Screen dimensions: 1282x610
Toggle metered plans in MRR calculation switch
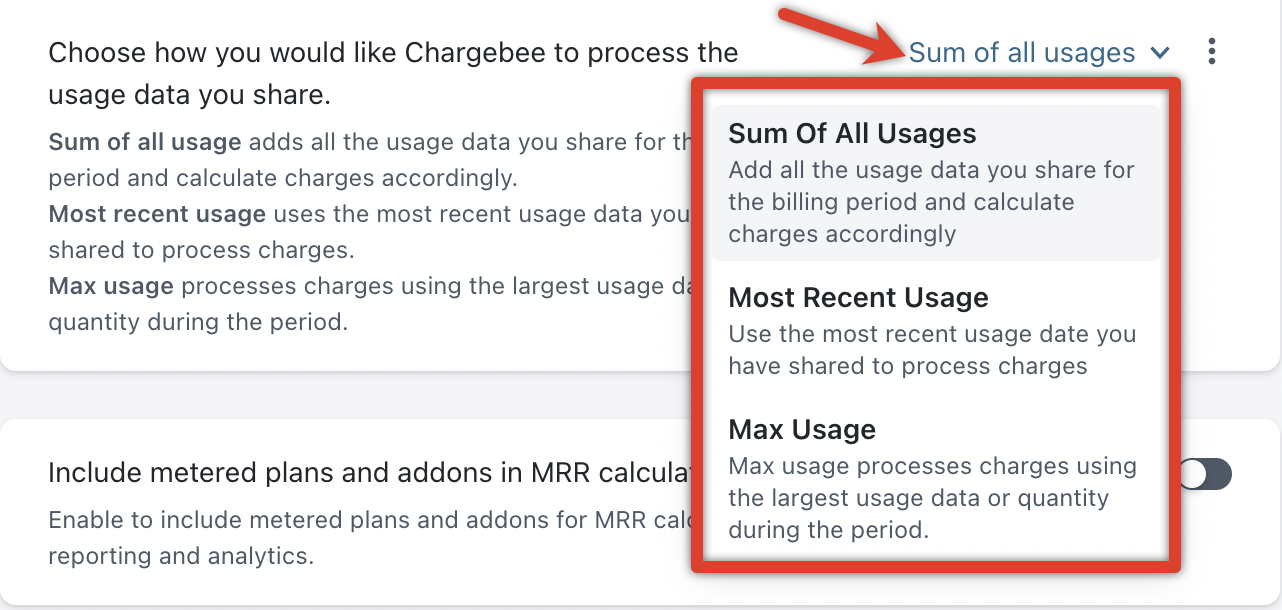[x=1204, y=474]
